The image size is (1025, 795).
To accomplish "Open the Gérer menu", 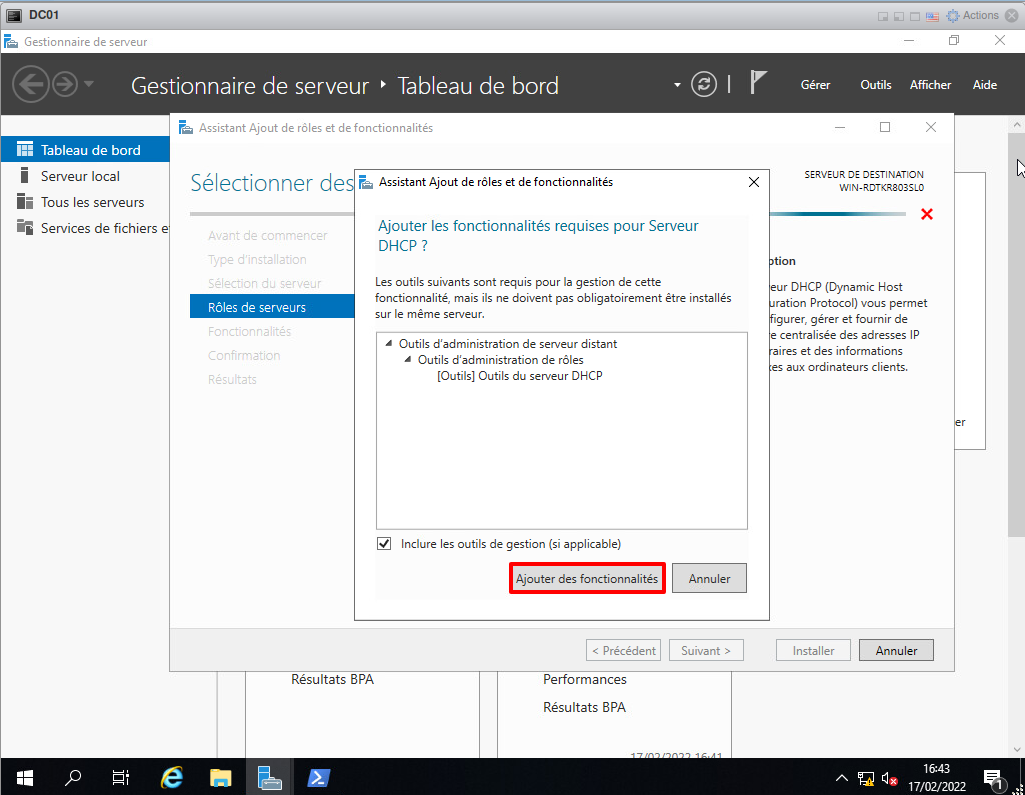I will coord(815,85).
